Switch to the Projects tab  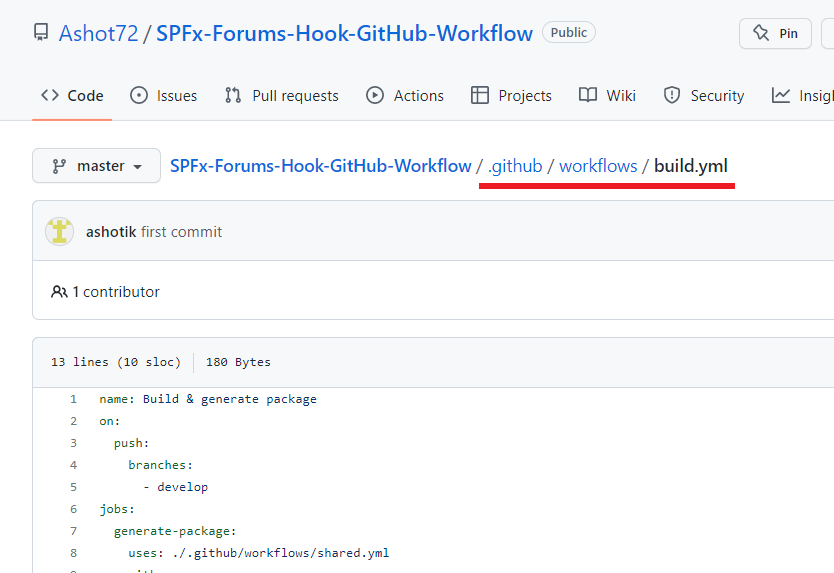pos(511,95)
